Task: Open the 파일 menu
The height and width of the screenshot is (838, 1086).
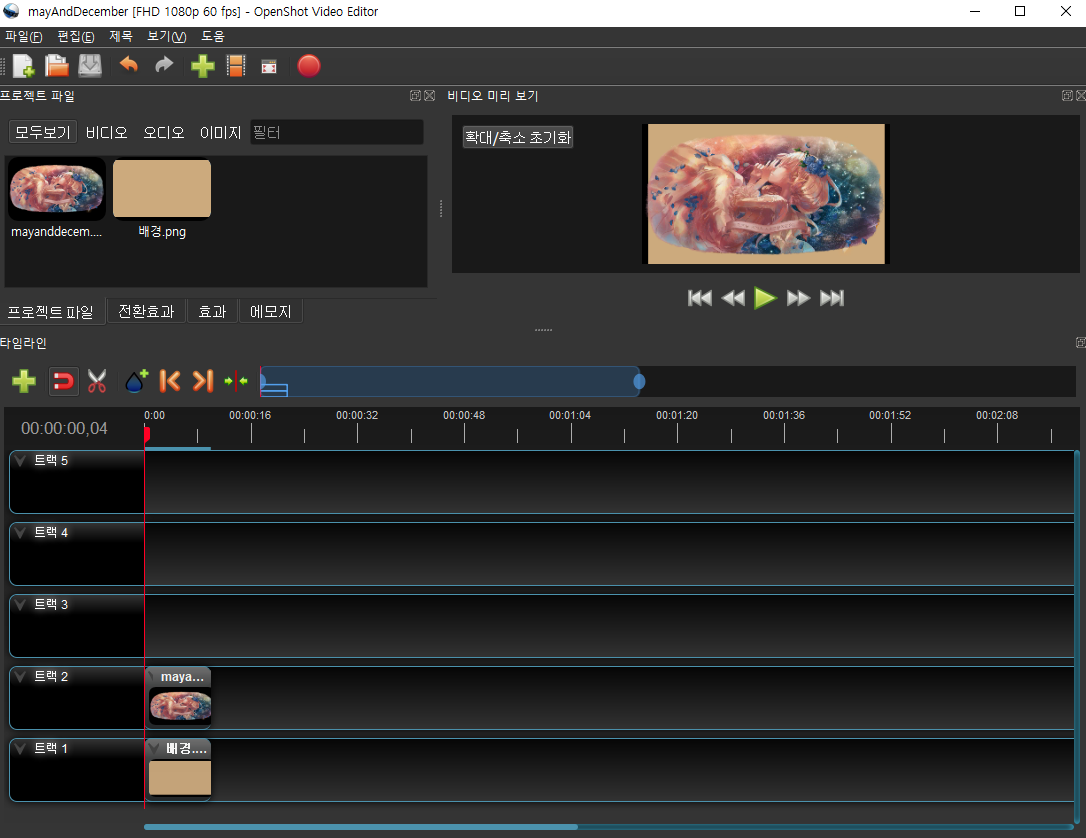Action: click(24, 37)
